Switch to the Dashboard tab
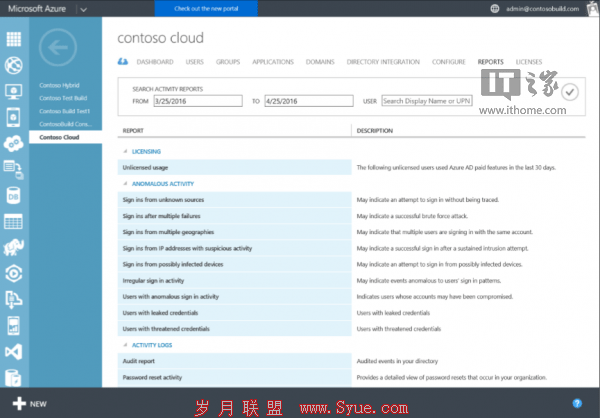This screenshot has height=418, width=600. pyautogui.click(x=155, y=62)
